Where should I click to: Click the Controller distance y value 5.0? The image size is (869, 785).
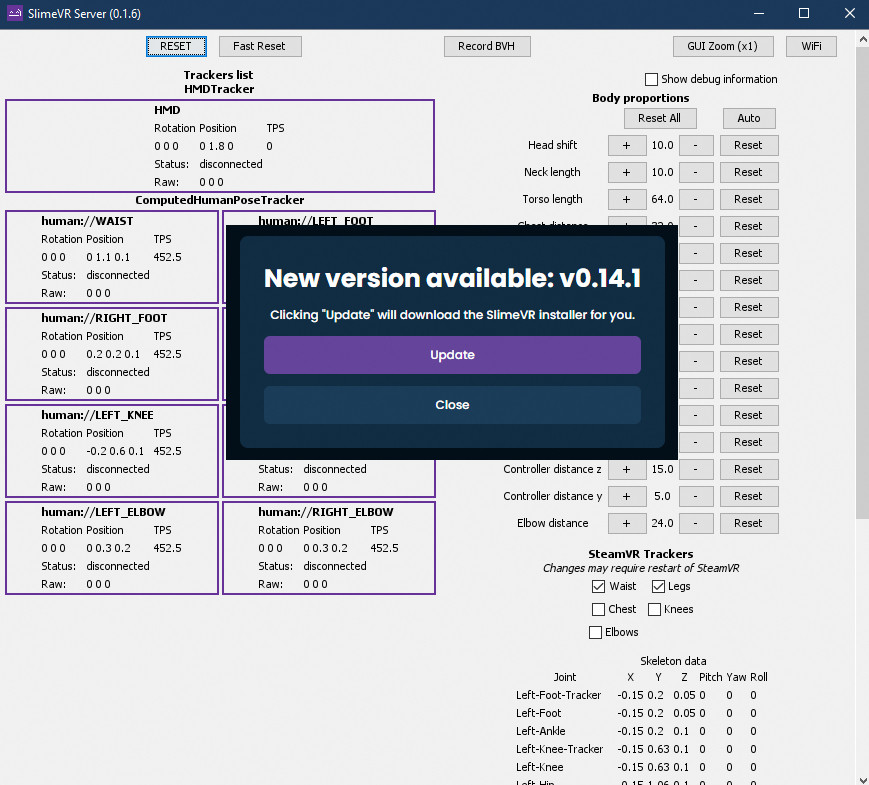663,497
